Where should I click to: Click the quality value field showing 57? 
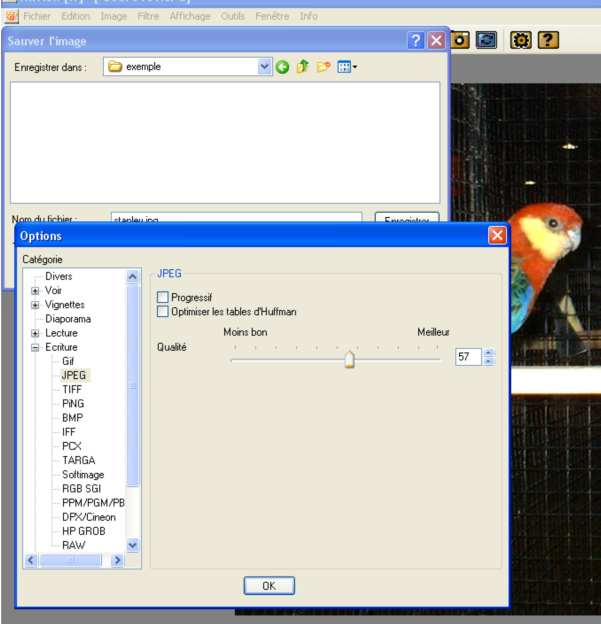coord(468,357)
